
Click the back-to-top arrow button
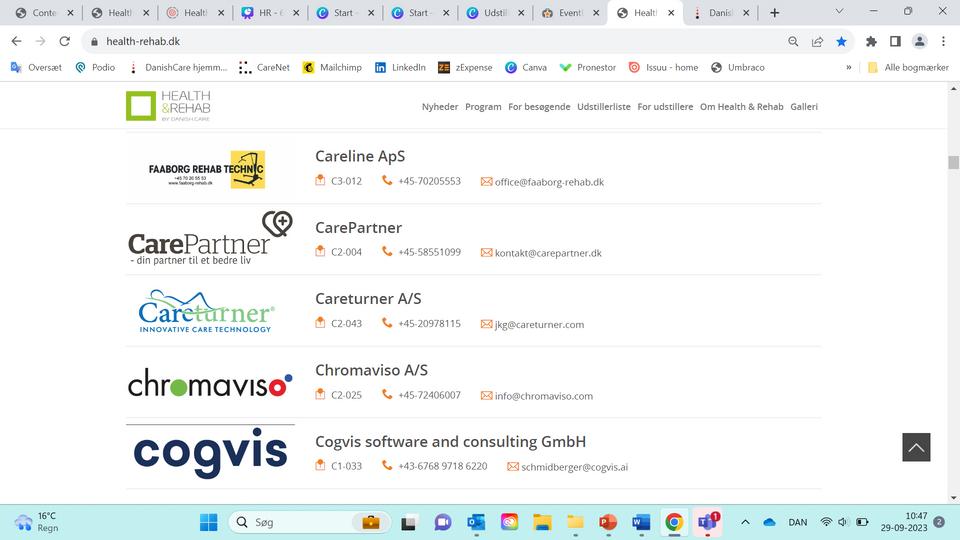916,448
